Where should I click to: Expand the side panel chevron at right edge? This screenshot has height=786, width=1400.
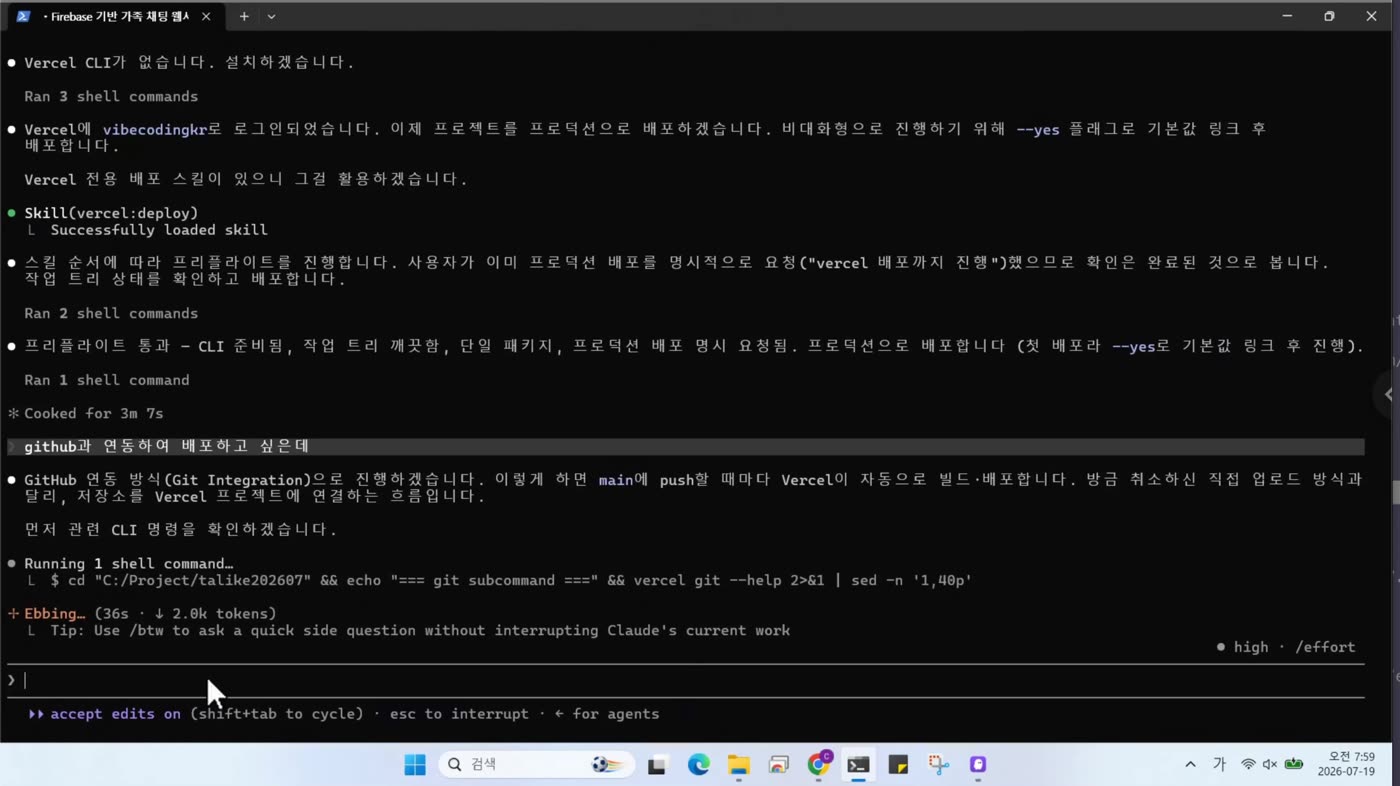click(1388, 394)
